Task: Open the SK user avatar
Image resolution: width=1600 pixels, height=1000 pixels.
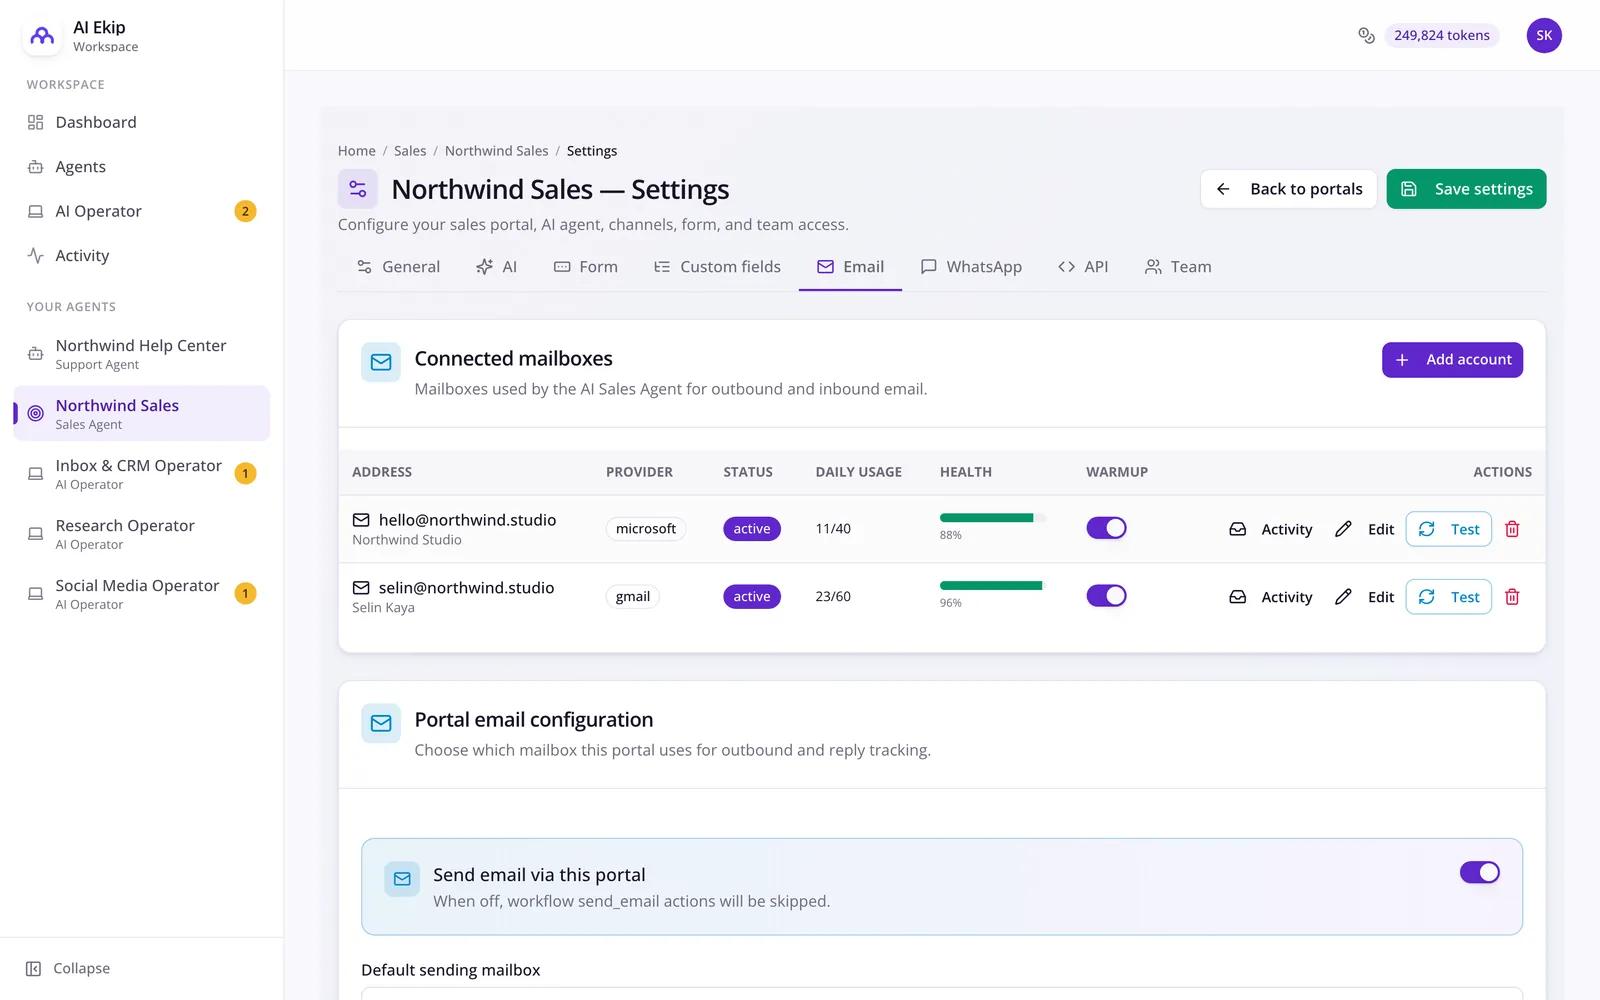Action: point(1544,35)
